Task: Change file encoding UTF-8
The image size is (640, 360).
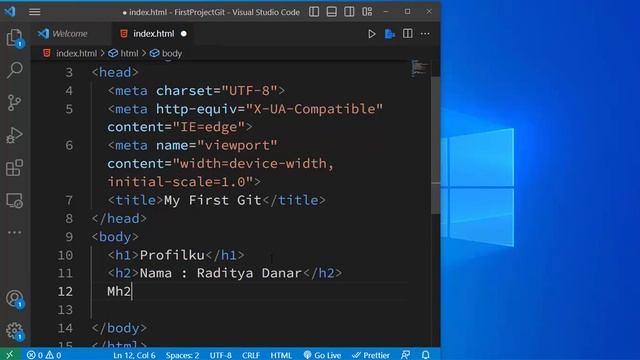Action: point(220,355)
